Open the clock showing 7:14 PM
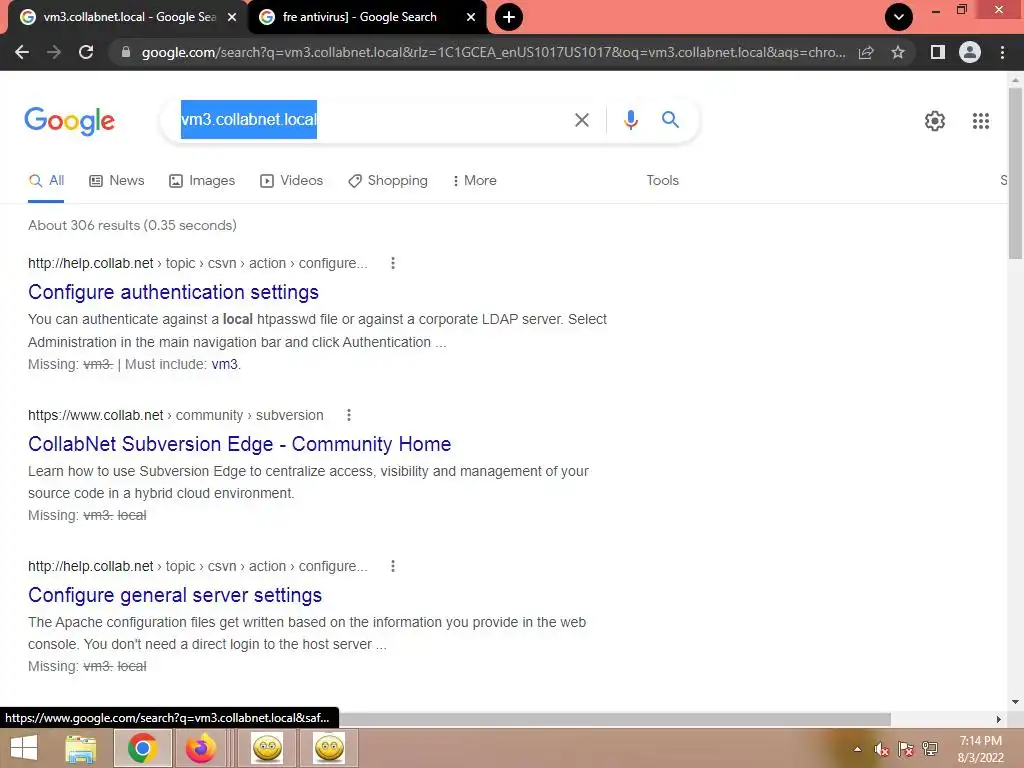The width and height of the screenshot is (1024, 768). [980, 749]
